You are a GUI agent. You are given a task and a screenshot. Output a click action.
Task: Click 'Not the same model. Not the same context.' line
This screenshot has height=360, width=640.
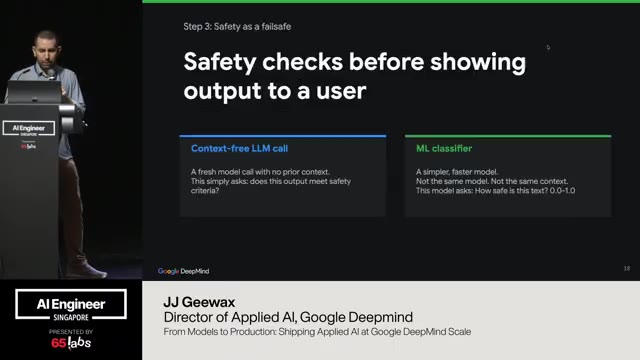click(492, 181)
